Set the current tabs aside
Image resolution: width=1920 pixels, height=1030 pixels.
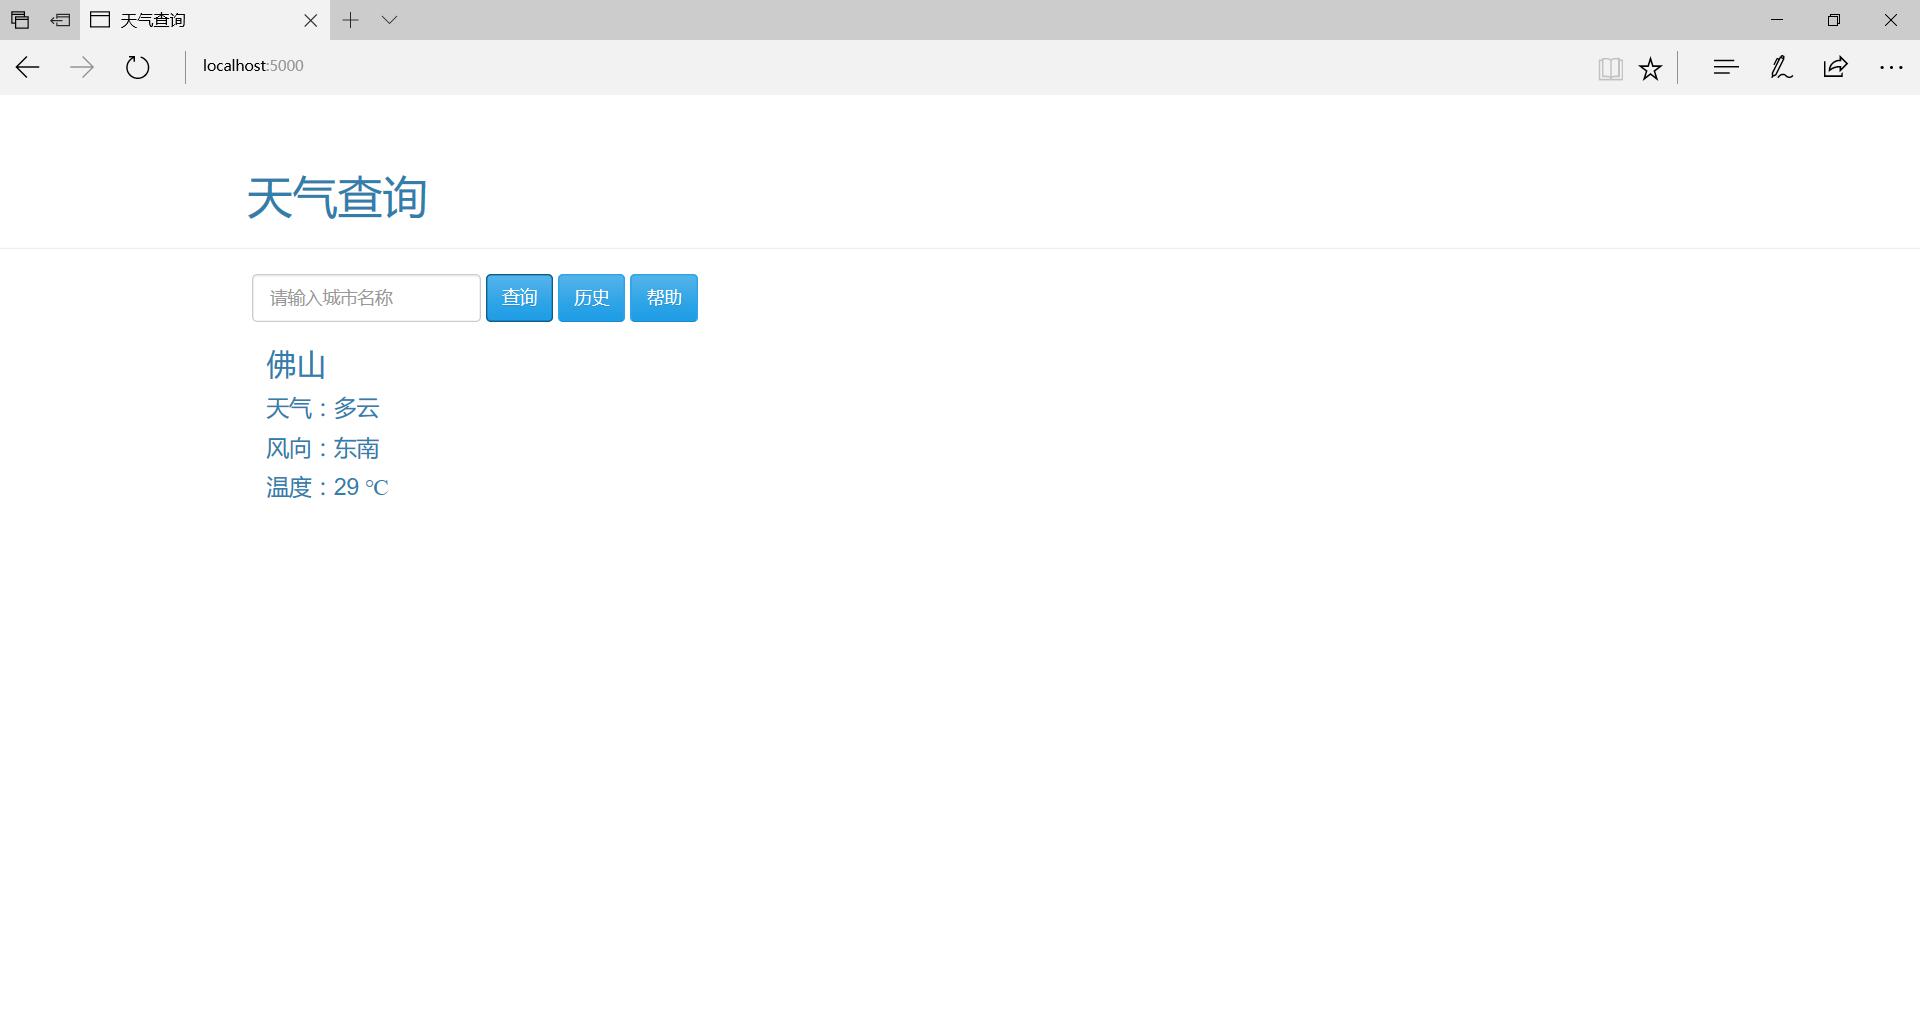click(x=60, y=20)
